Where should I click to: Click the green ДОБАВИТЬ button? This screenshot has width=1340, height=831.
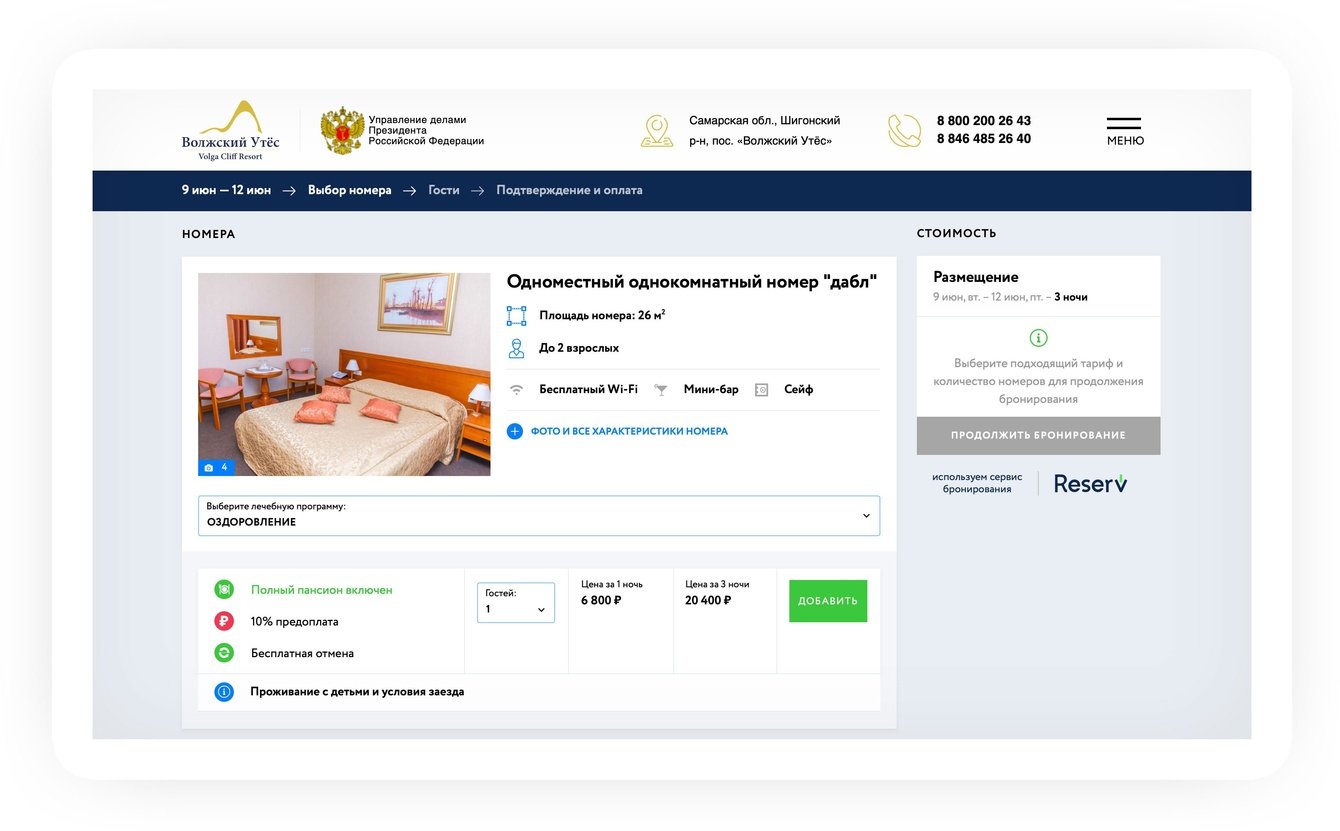click(828, 601)
